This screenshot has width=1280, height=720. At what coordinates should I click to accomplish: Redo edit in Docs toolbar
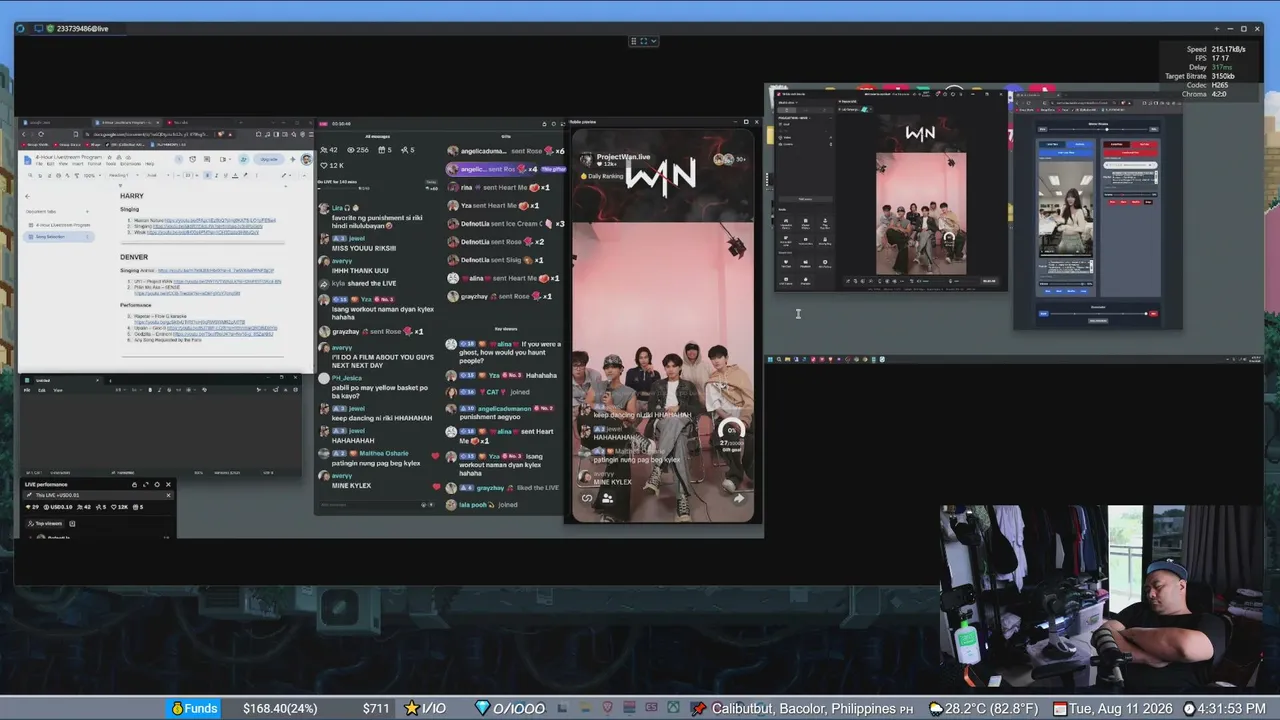[x=49, y=176]
